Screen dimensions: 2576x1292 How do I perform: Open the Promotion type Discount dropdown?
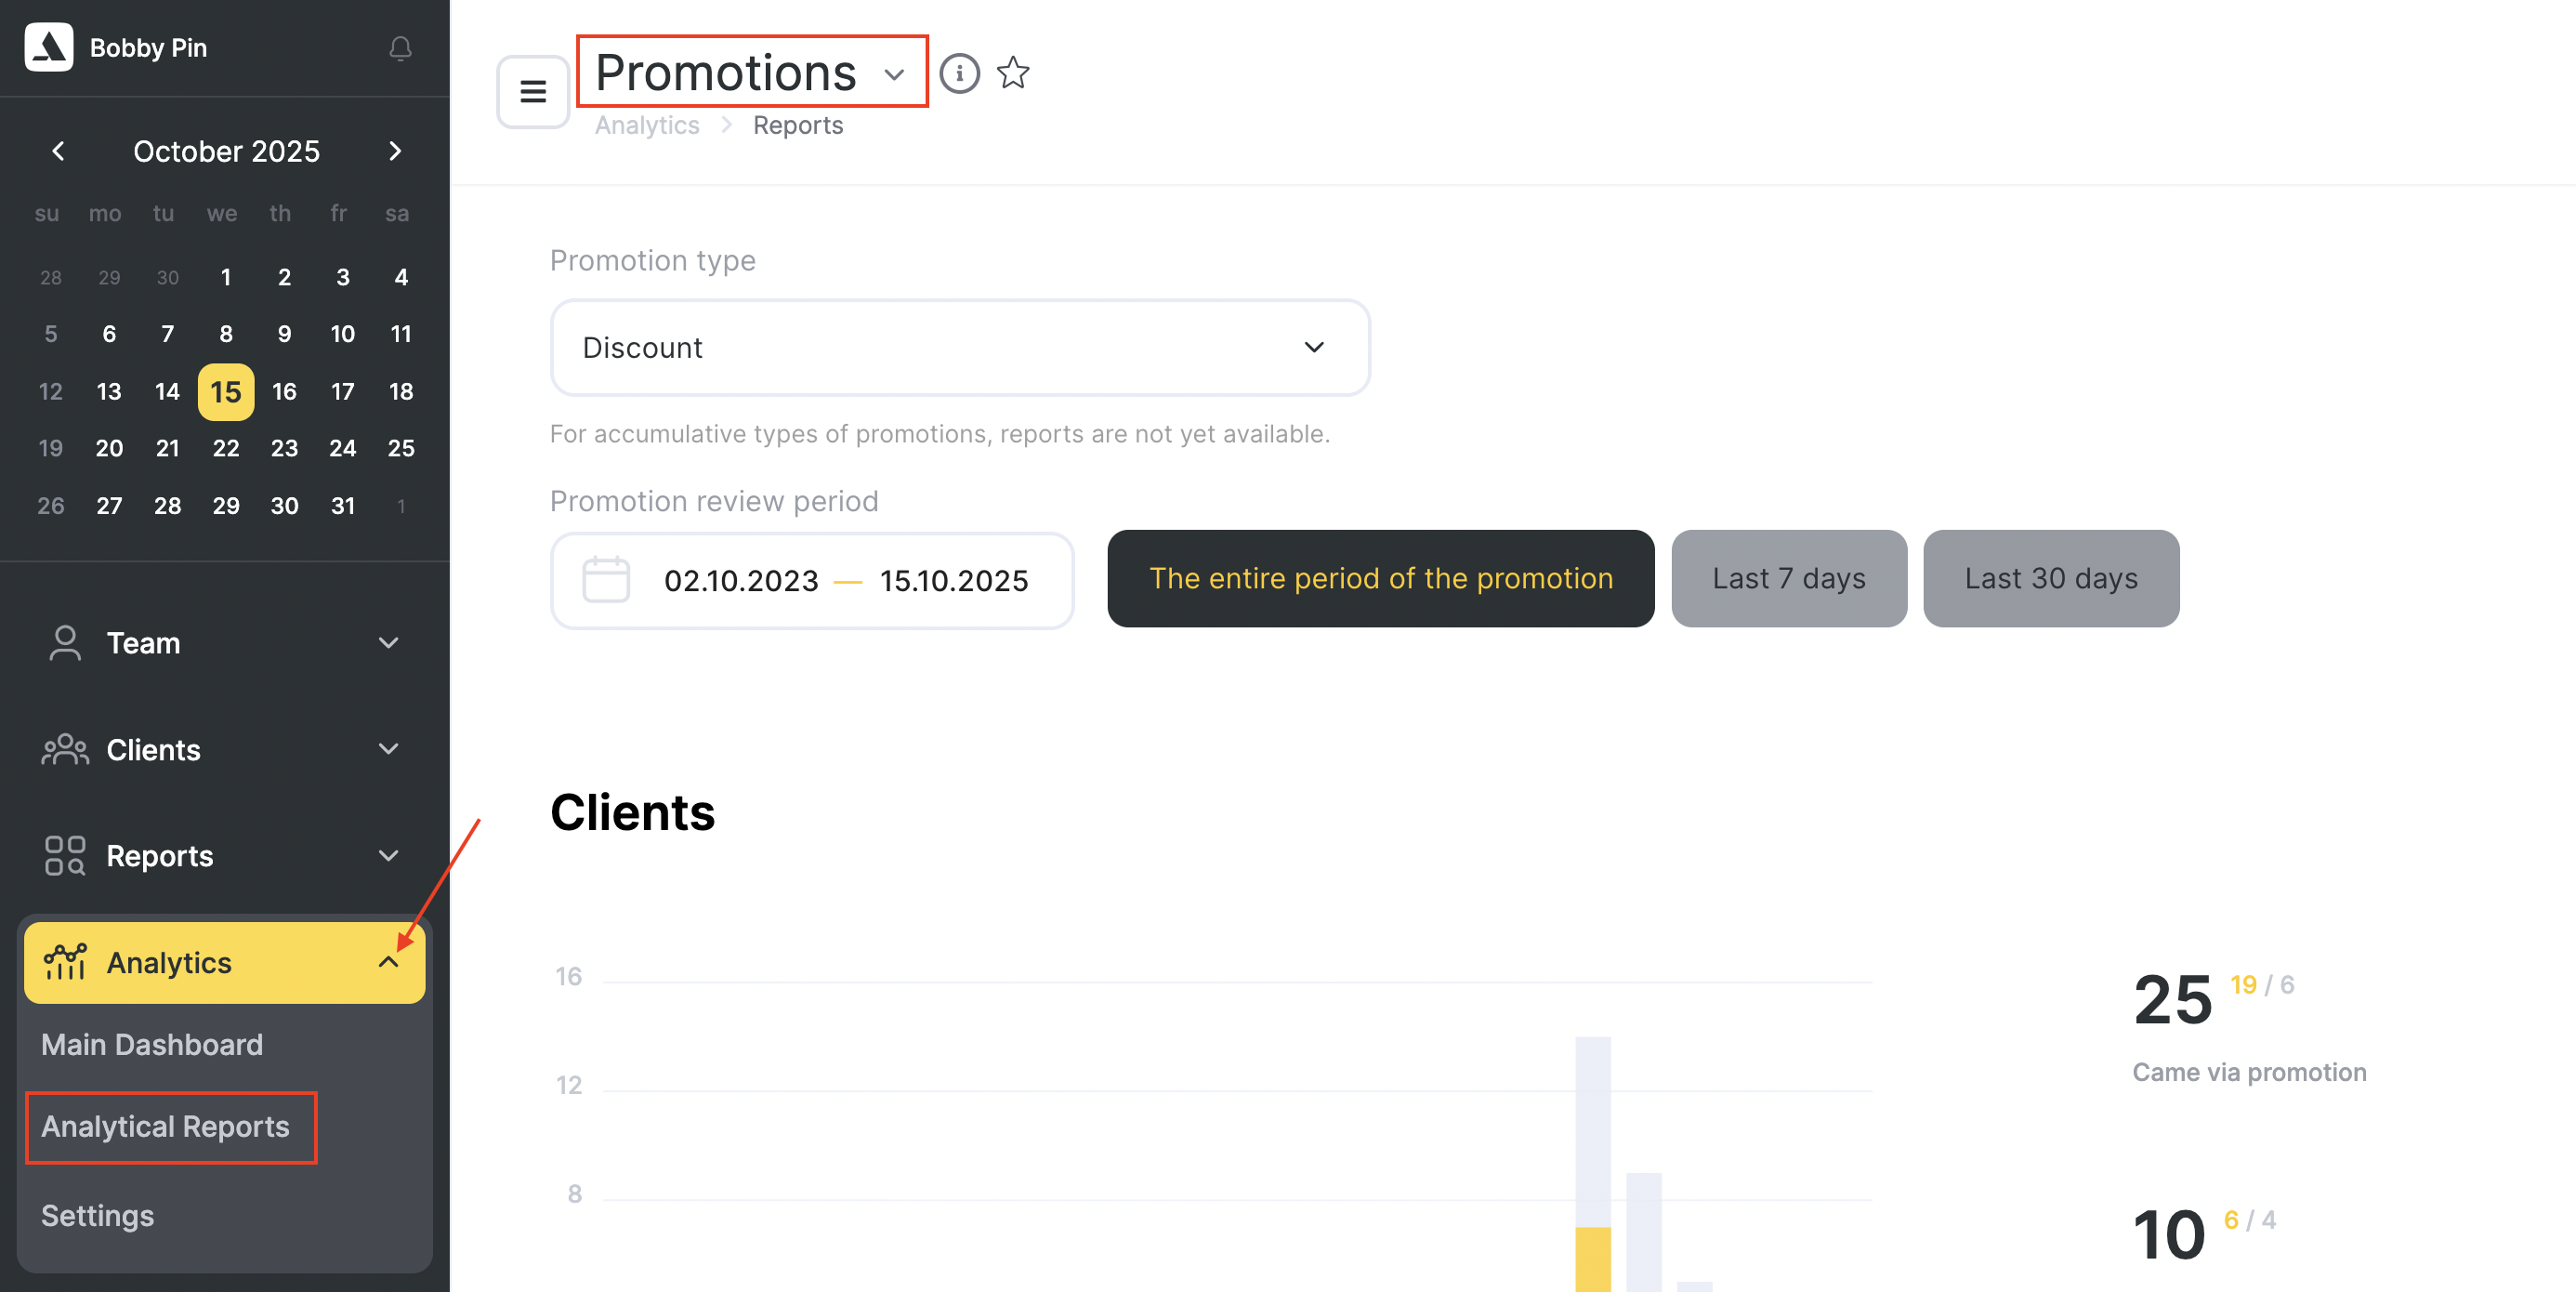pyautogui.click(x=959, y=348)
